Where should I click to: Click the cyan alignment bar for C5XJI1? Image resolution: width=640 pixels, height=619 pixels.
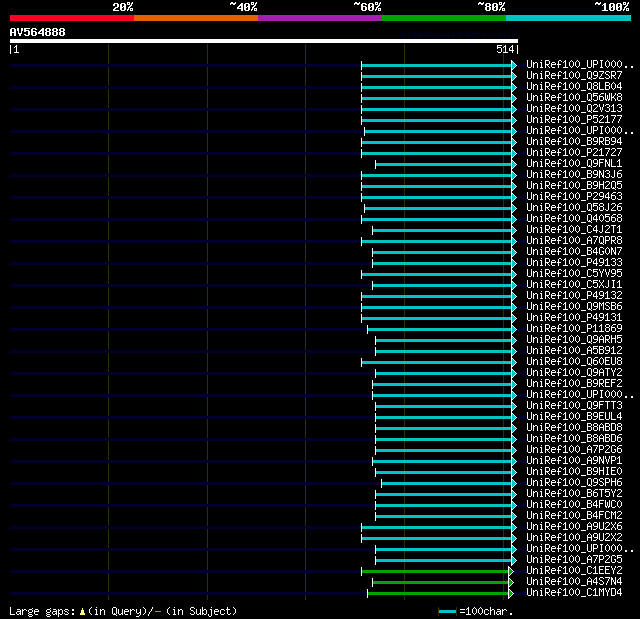(442, 285)
